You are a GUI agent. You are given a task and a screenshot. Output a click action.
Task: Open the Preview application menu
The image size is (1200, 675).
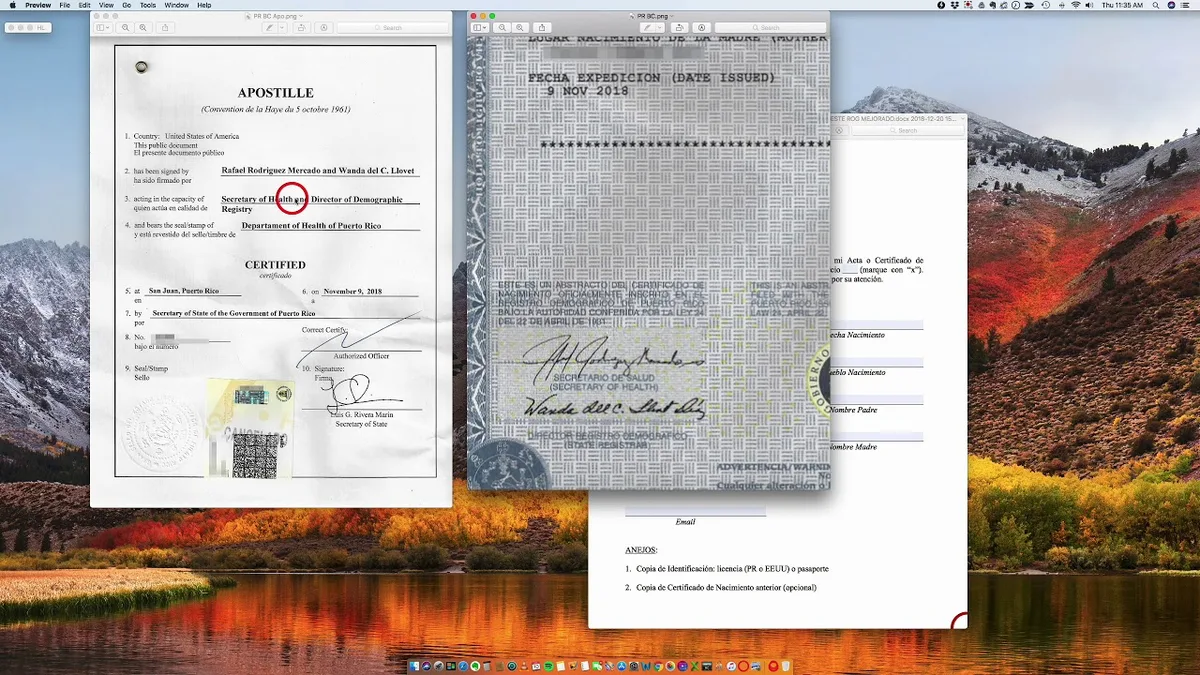tap(38, 5)
